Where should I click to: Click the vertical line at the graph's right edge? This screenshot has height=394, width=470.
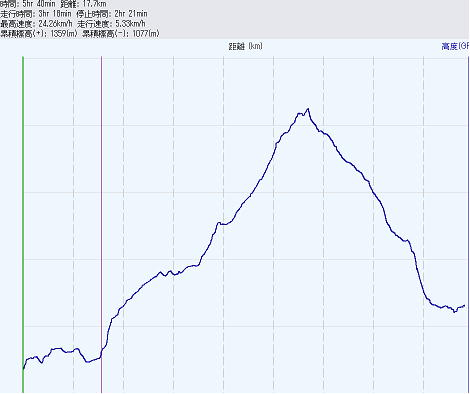click(468, 224)
